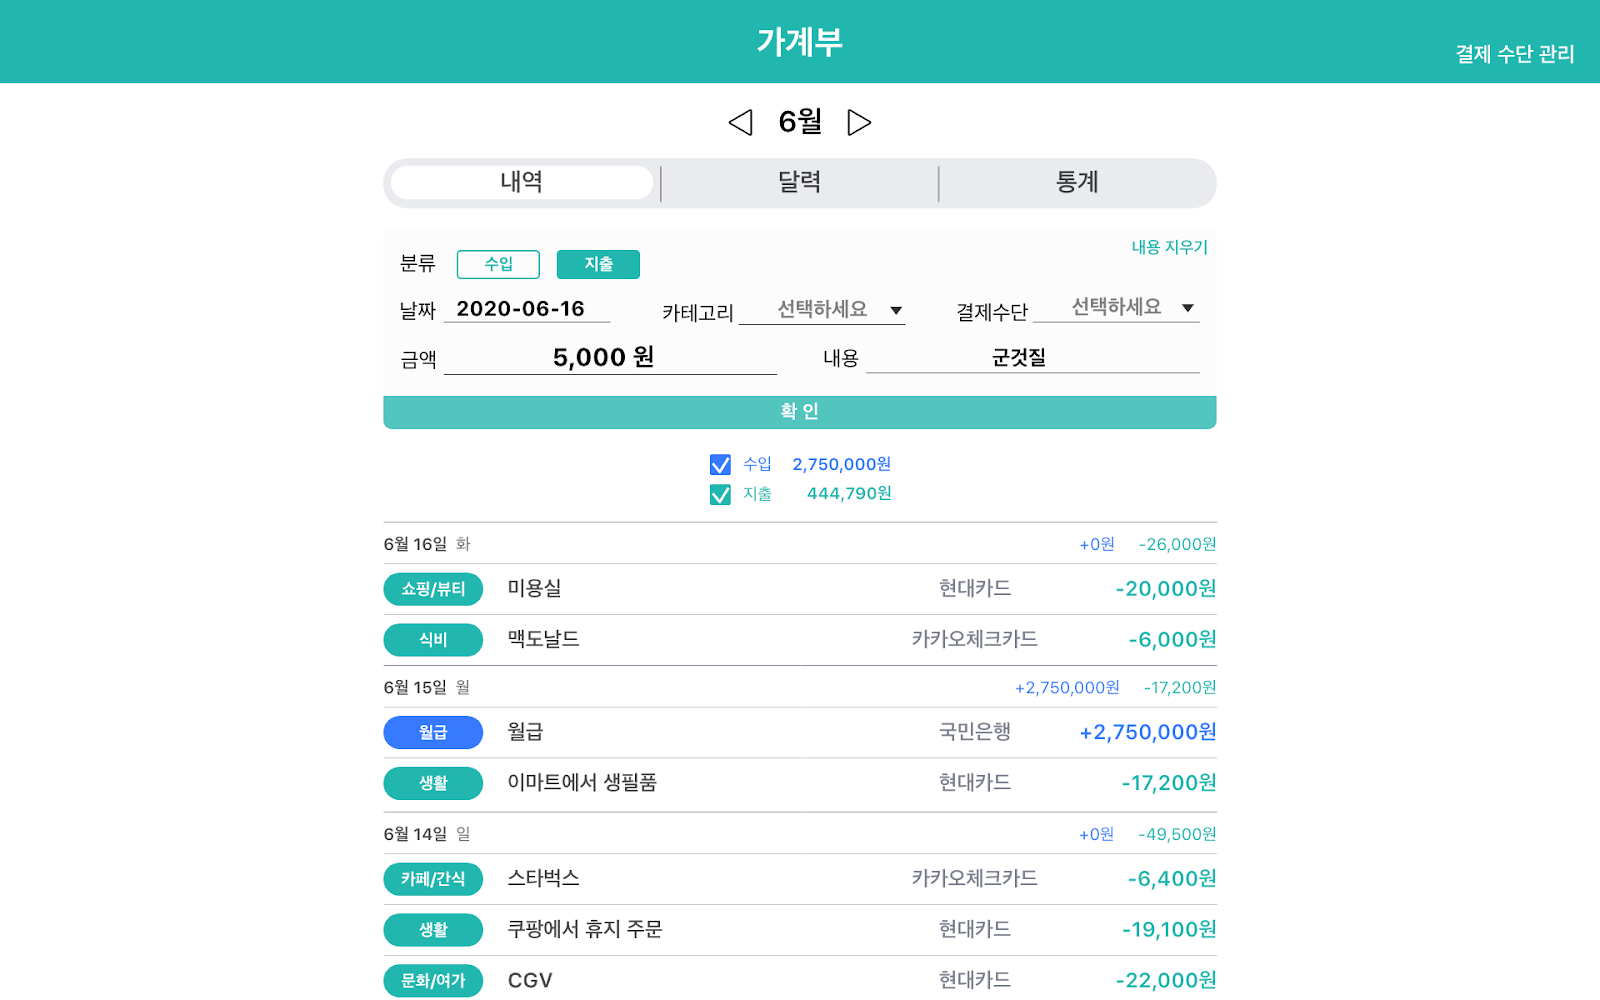
Task: Select 지출 as entry type
Action: coord(598,264)
